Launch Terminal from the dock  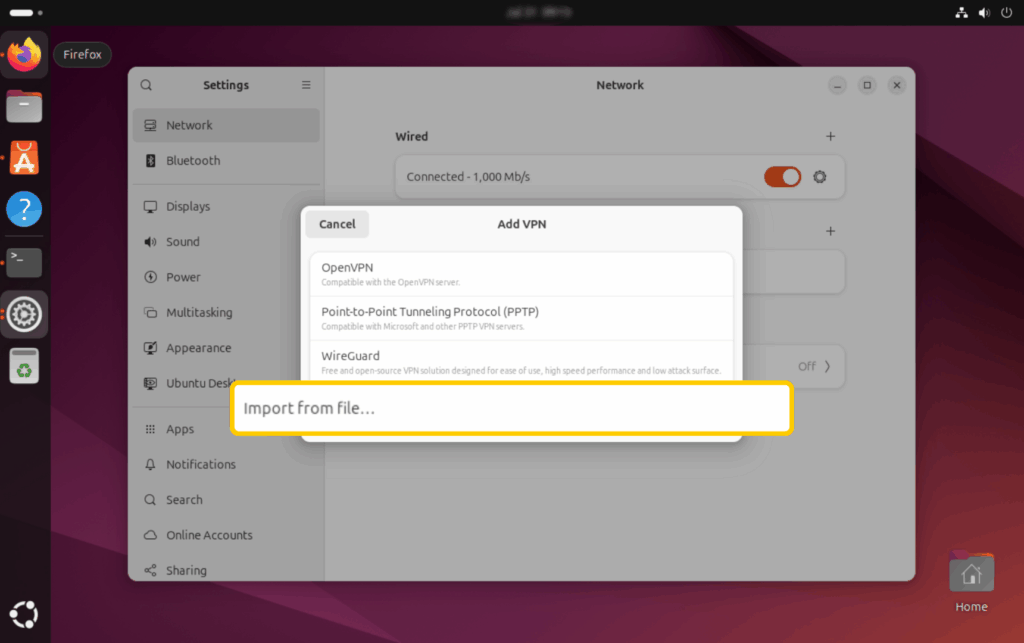point(24,262)
